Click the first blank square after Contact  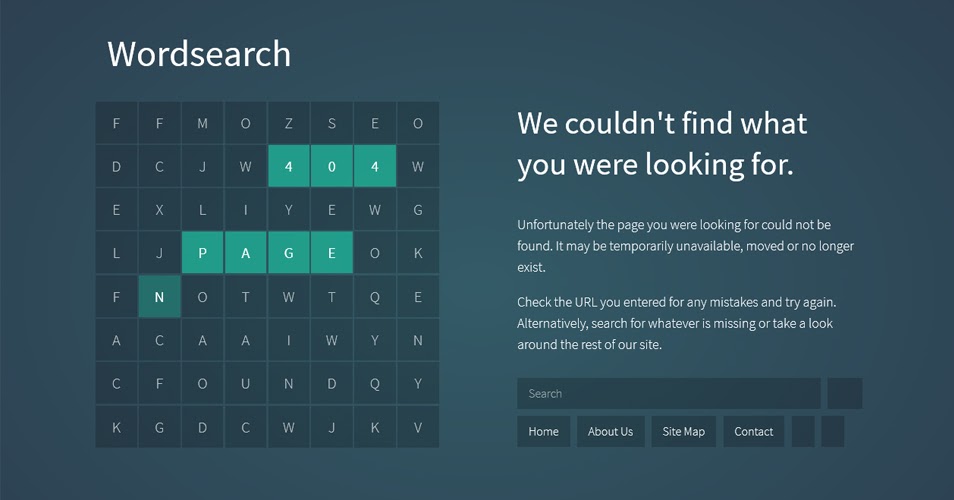point(803,431)
